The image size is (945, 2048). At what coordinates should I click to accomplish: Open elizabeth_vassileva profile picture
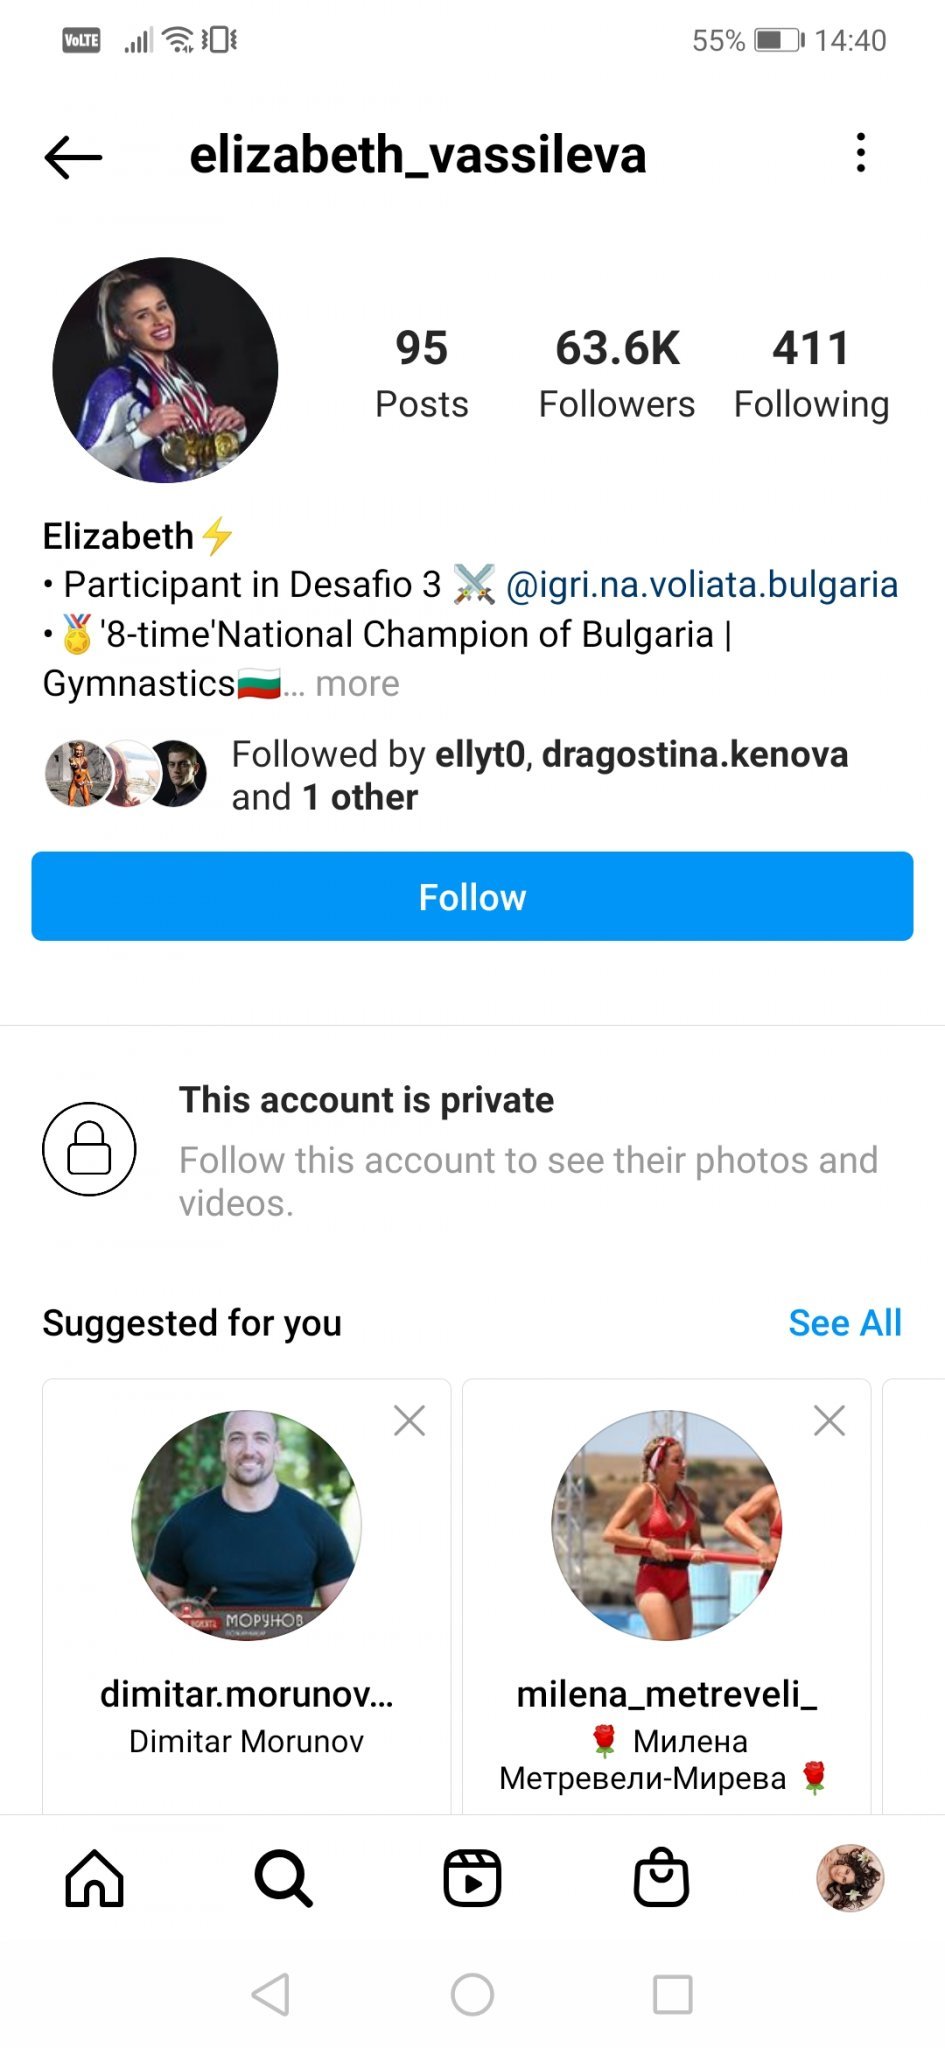click(165, 370)
